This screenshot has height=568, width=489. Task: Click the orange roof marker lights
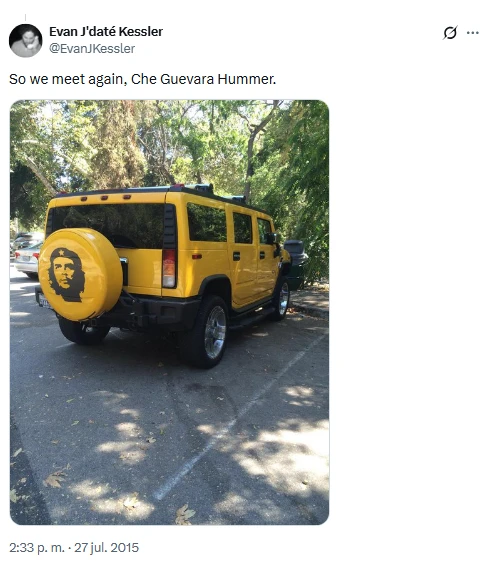pos(105,197)
